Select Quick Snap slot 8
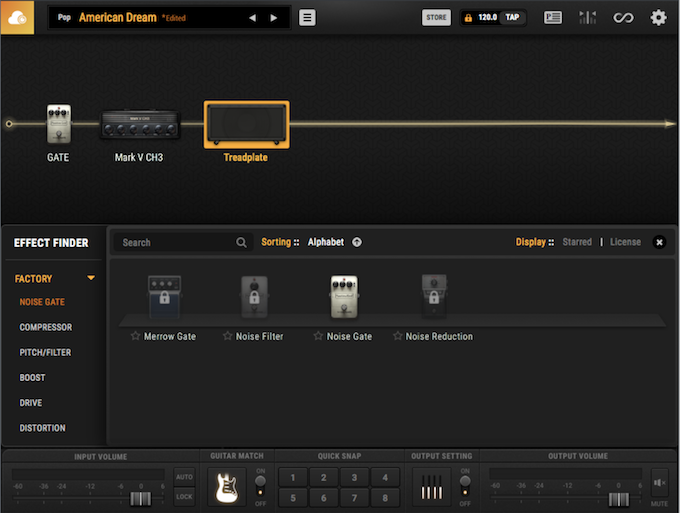This screenshot has width=680, height=513. coord(385,498)
